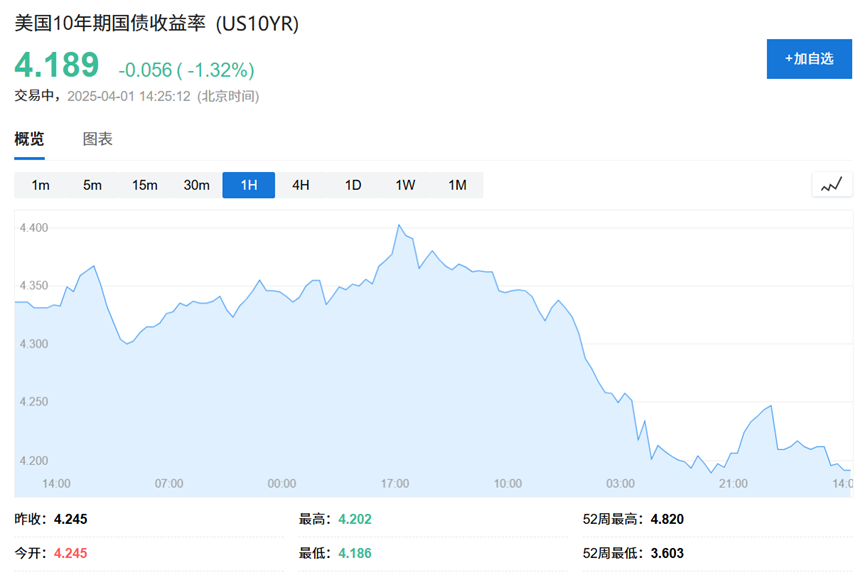Switch to the 概览 tab

[x=29, y=139]
